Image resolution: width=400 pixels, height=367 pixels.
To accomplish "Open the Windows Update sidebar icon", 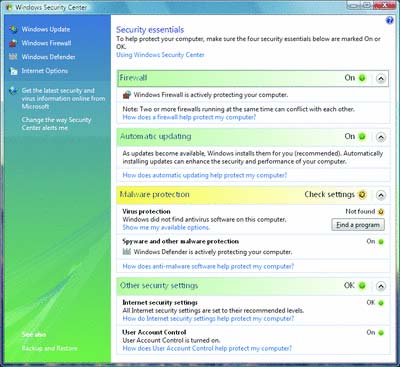I will pyautogui.click(x=13, y=29).
